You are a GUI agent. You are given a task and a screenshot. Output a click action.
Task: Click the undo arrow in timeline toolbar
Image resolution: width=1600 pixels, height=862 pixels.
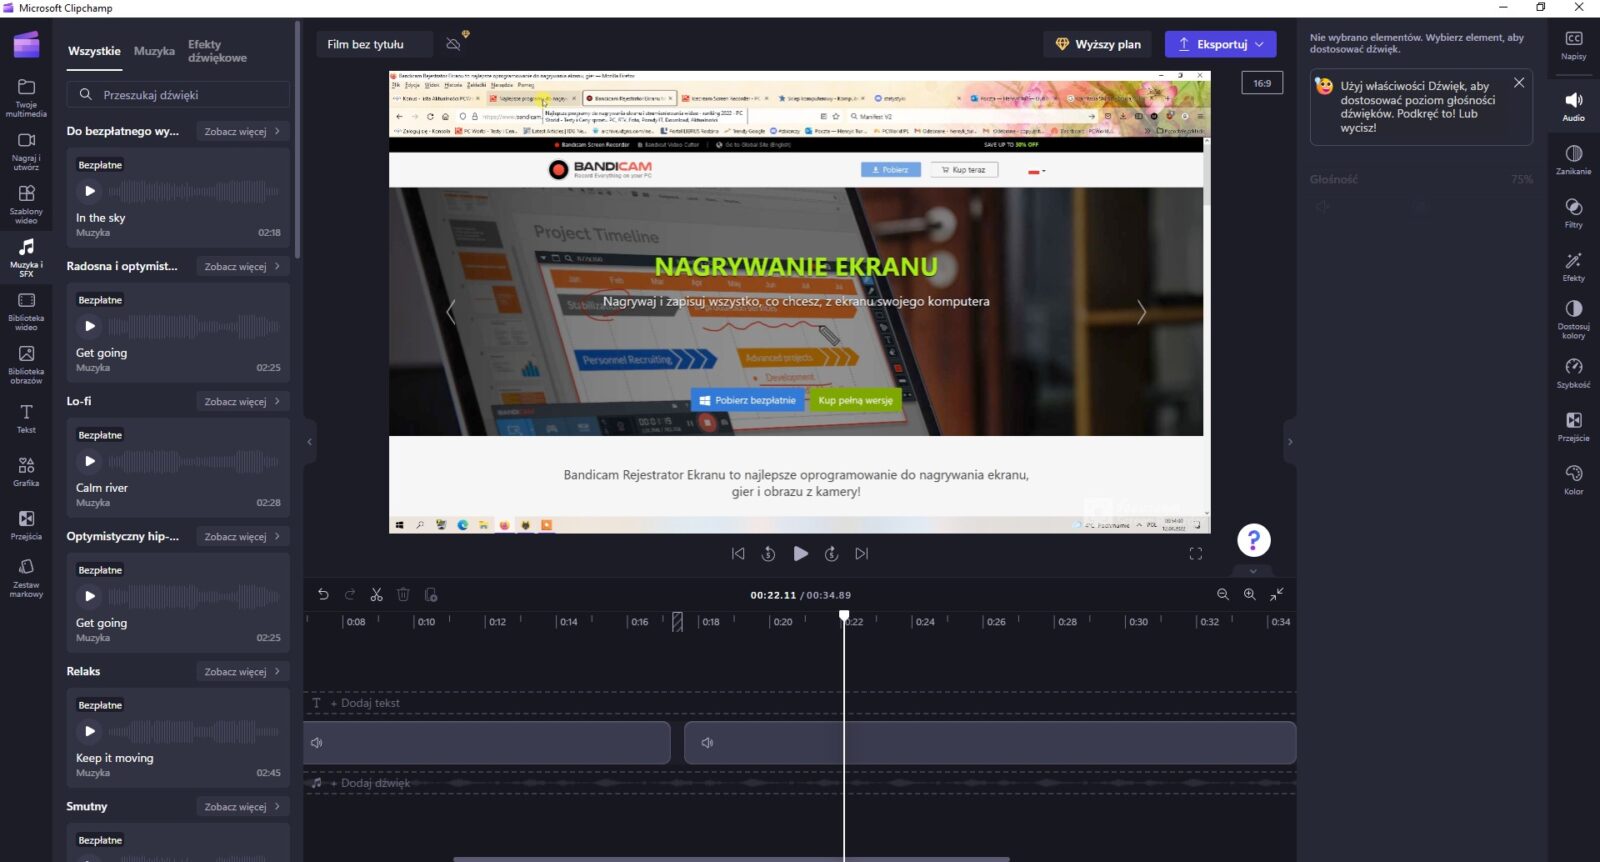[323, 594]
